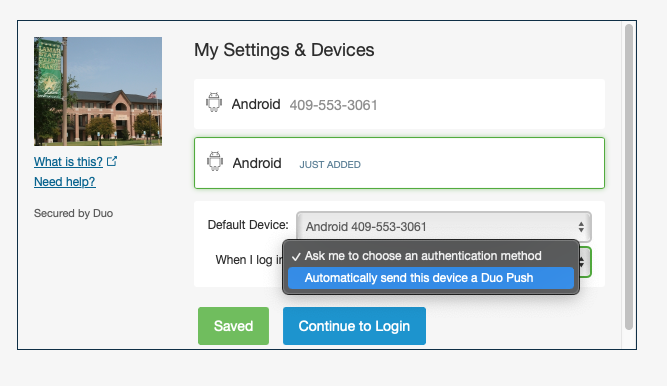The width and height of the screenshot is (667, 386).
Task: Click Continue to Login button
Action: [354, 326]
